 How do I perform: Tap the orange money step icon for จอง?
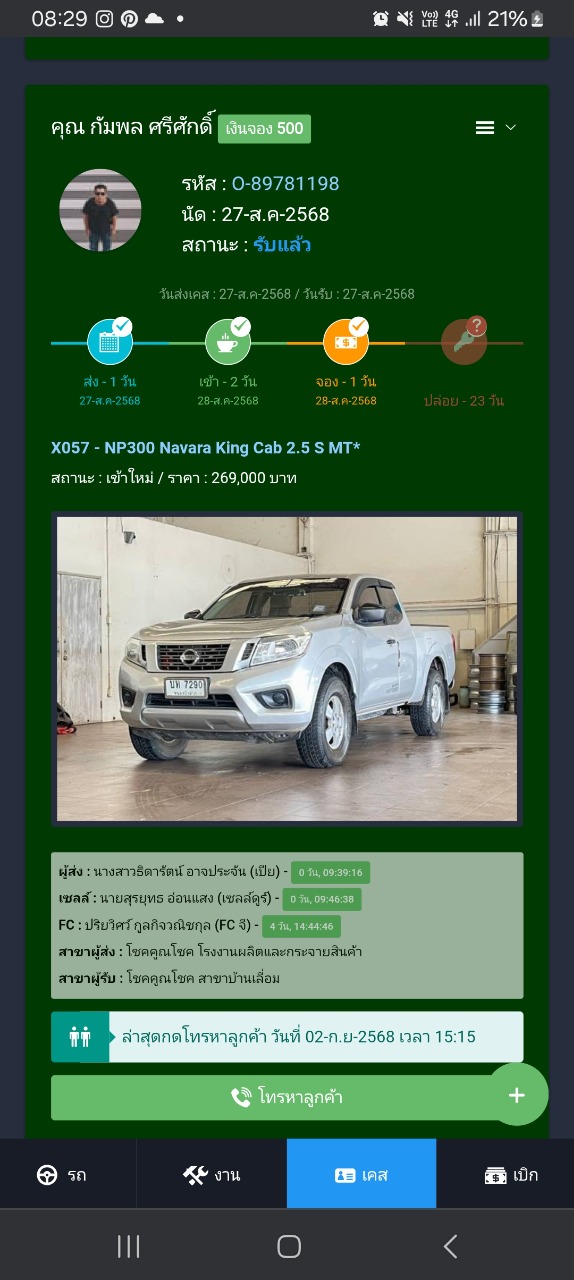[346, 342]
